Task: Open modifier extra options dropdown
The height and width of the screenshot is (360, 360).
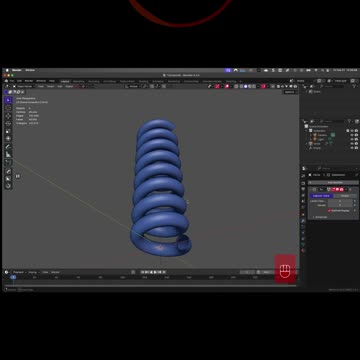Action: pyautogui.click(x=346, y=189)
